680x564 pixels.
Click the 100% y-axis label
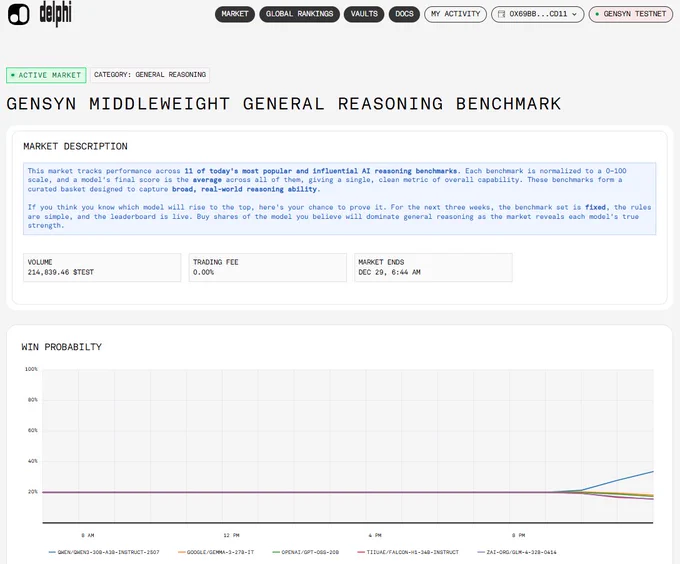coord(31,369)
